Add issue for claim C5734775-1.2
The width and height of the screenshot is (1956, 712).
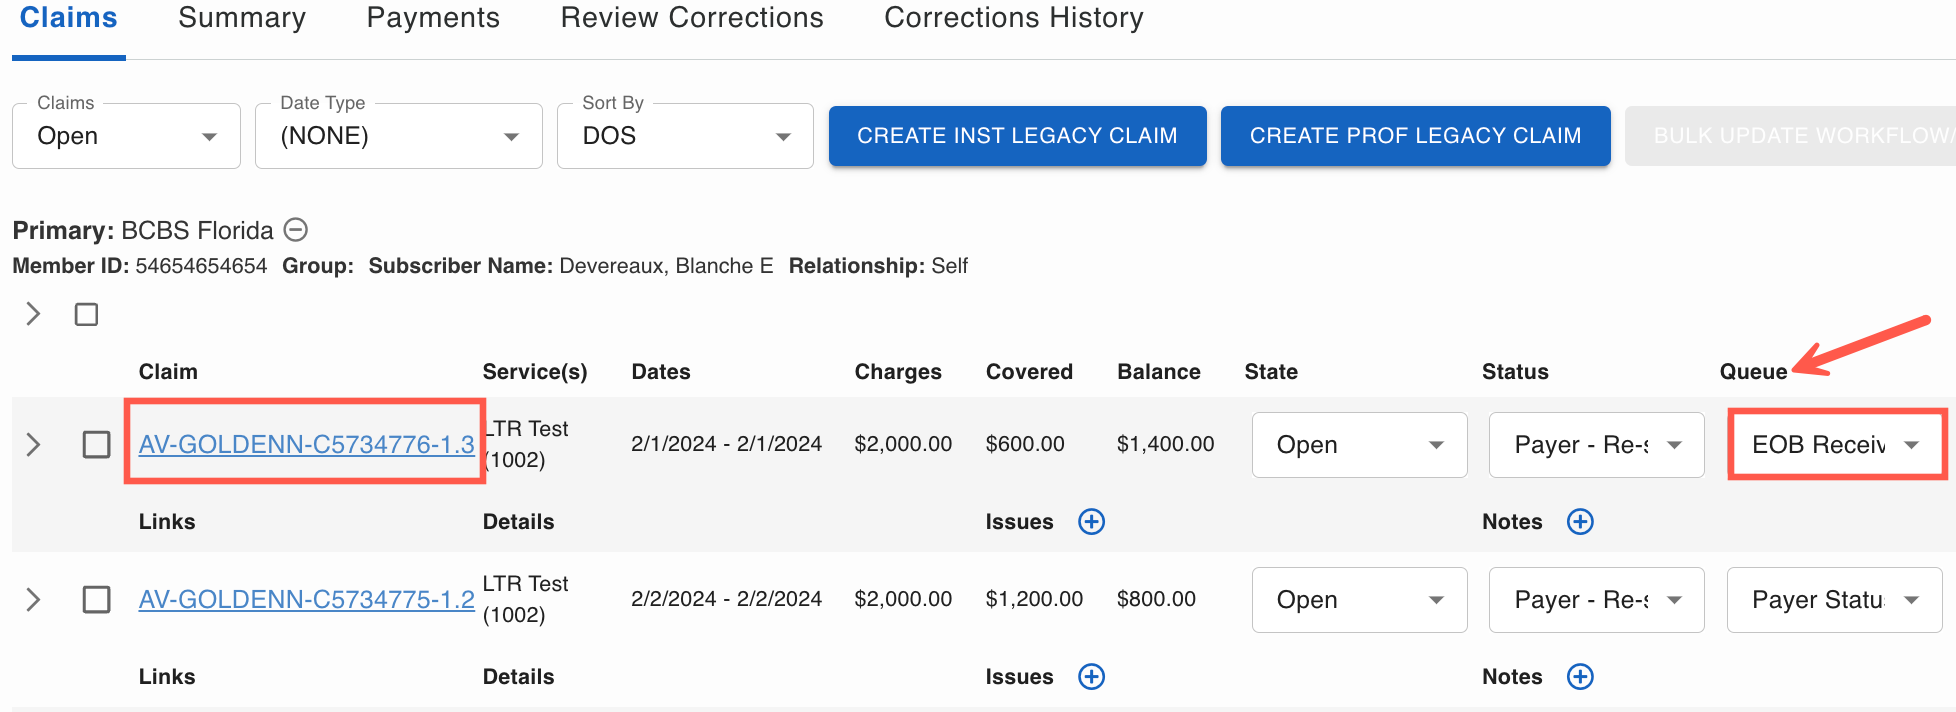click(x=1091, y=677)
